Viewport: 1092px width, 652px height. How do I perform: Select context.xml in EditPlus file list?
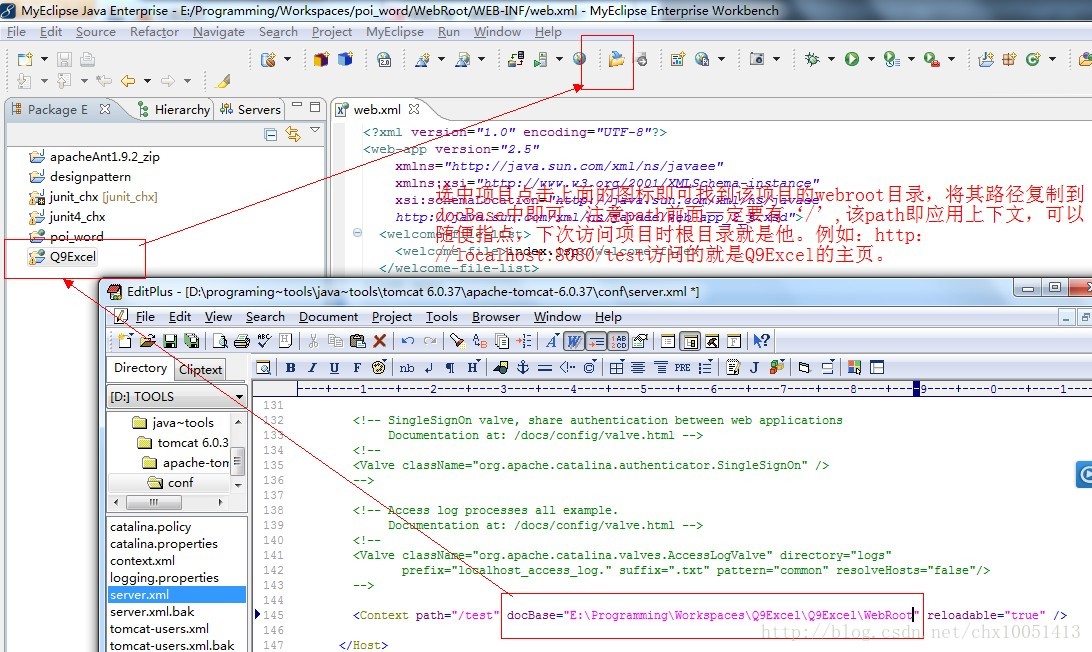142,561
